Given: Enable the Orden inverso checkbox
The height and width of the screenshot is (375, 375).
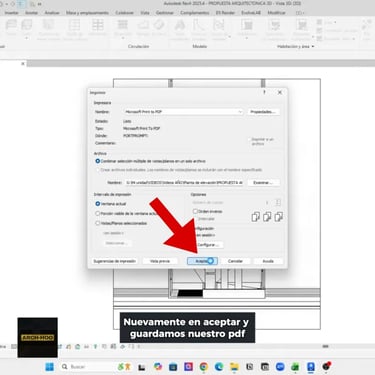Looking at the screenshot, I should coord(195,211).
